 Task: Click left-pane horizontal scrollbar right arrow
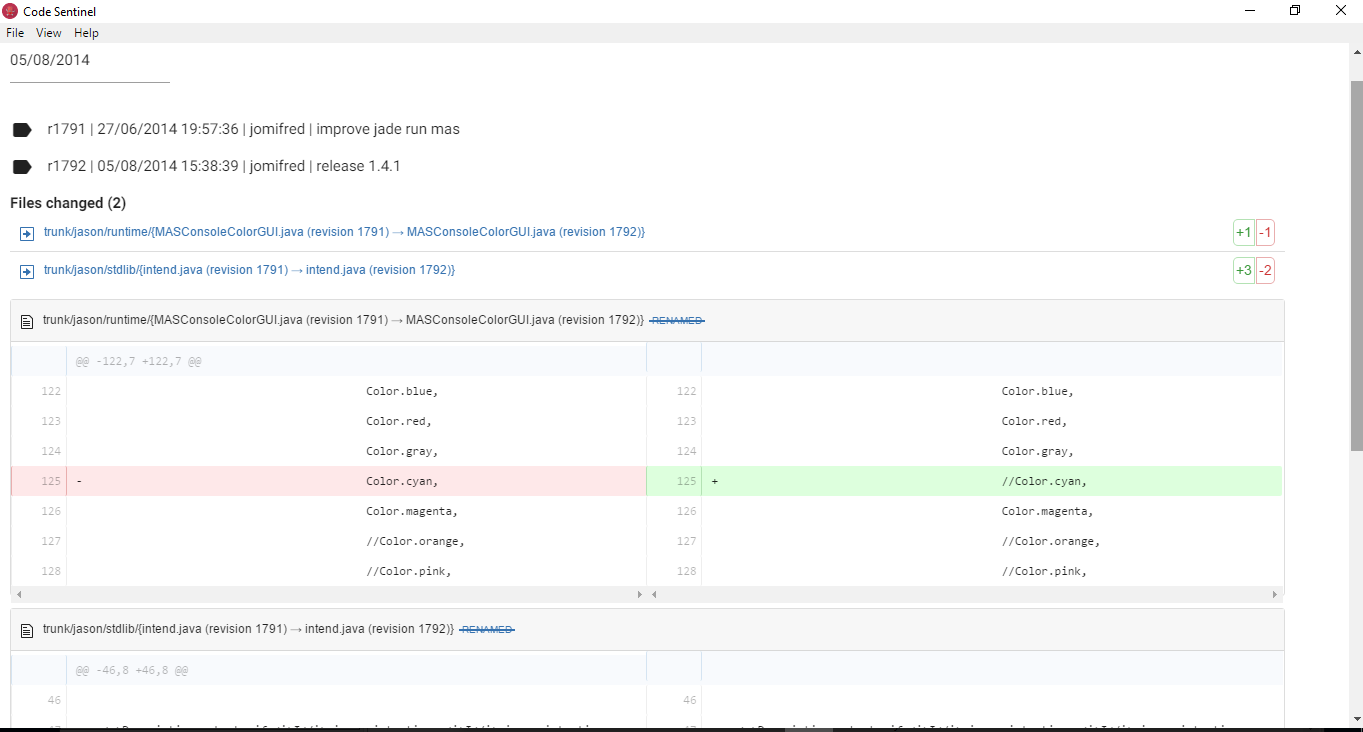640,594
